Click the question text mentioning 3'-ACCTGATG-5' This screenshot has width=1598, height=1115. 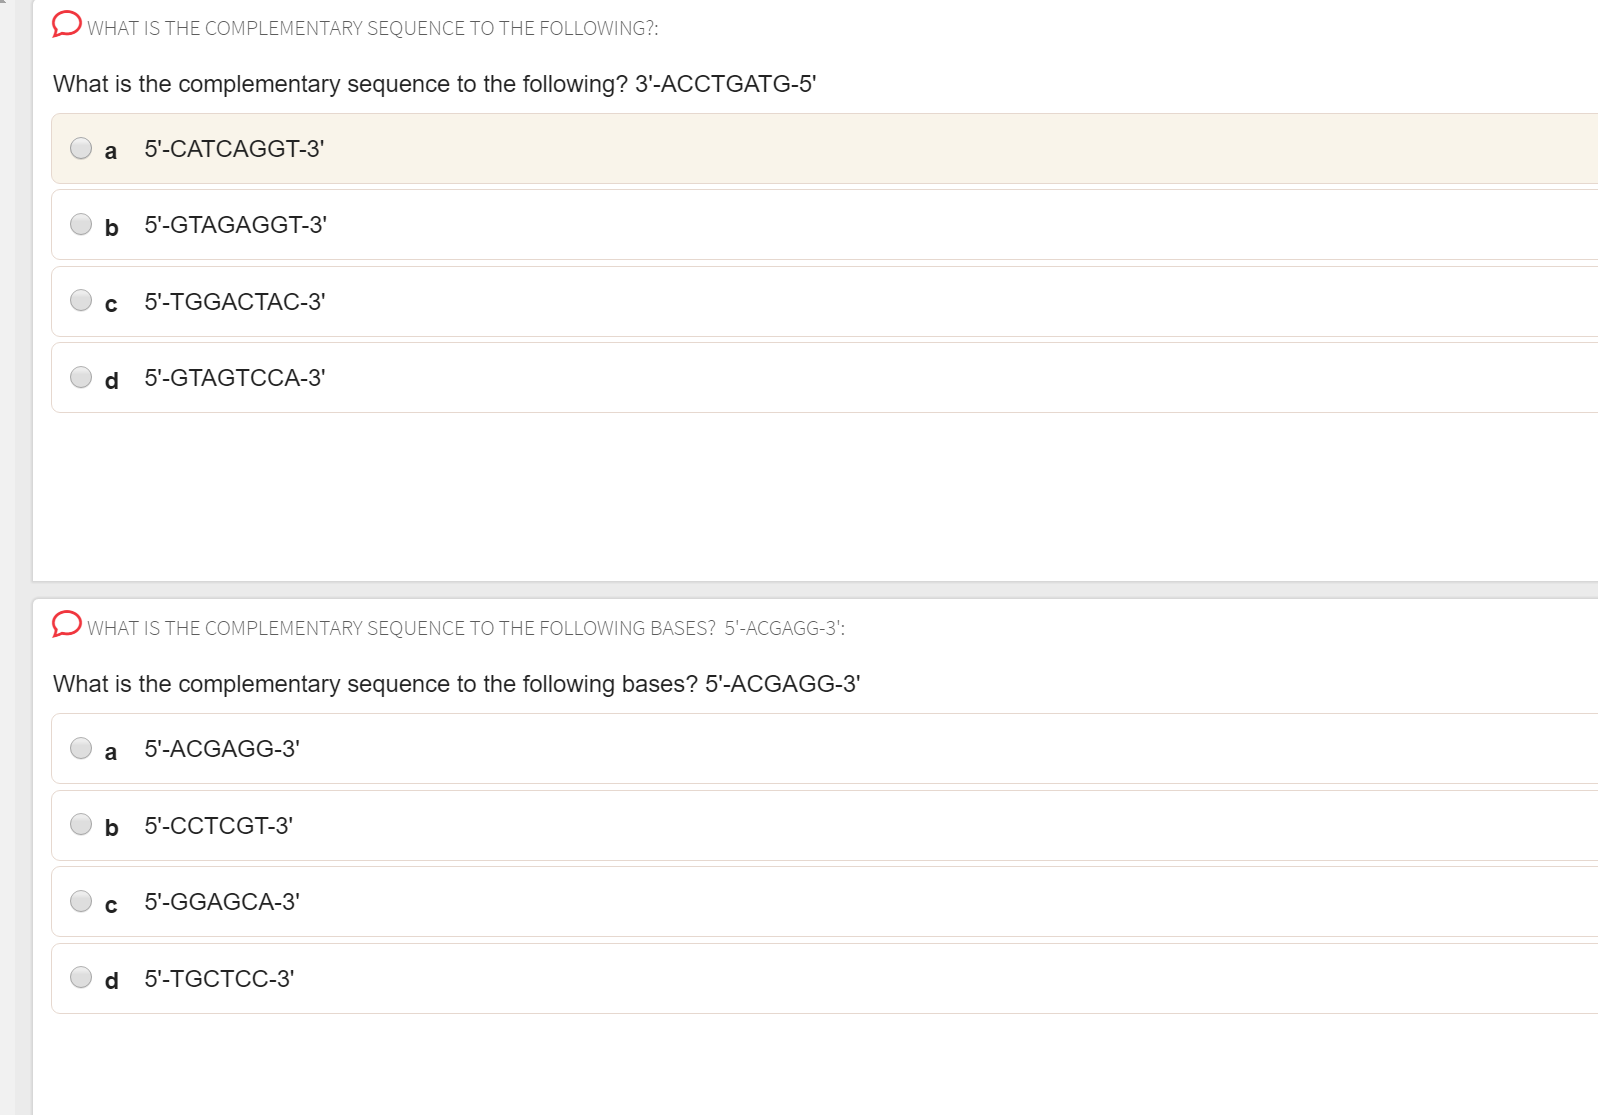pyautogui.click(x=435, y=84)
